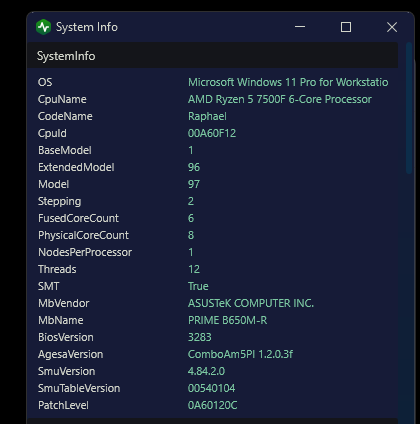Select the BaseModel label
420x424 pixels.
(x=65, y=150)
